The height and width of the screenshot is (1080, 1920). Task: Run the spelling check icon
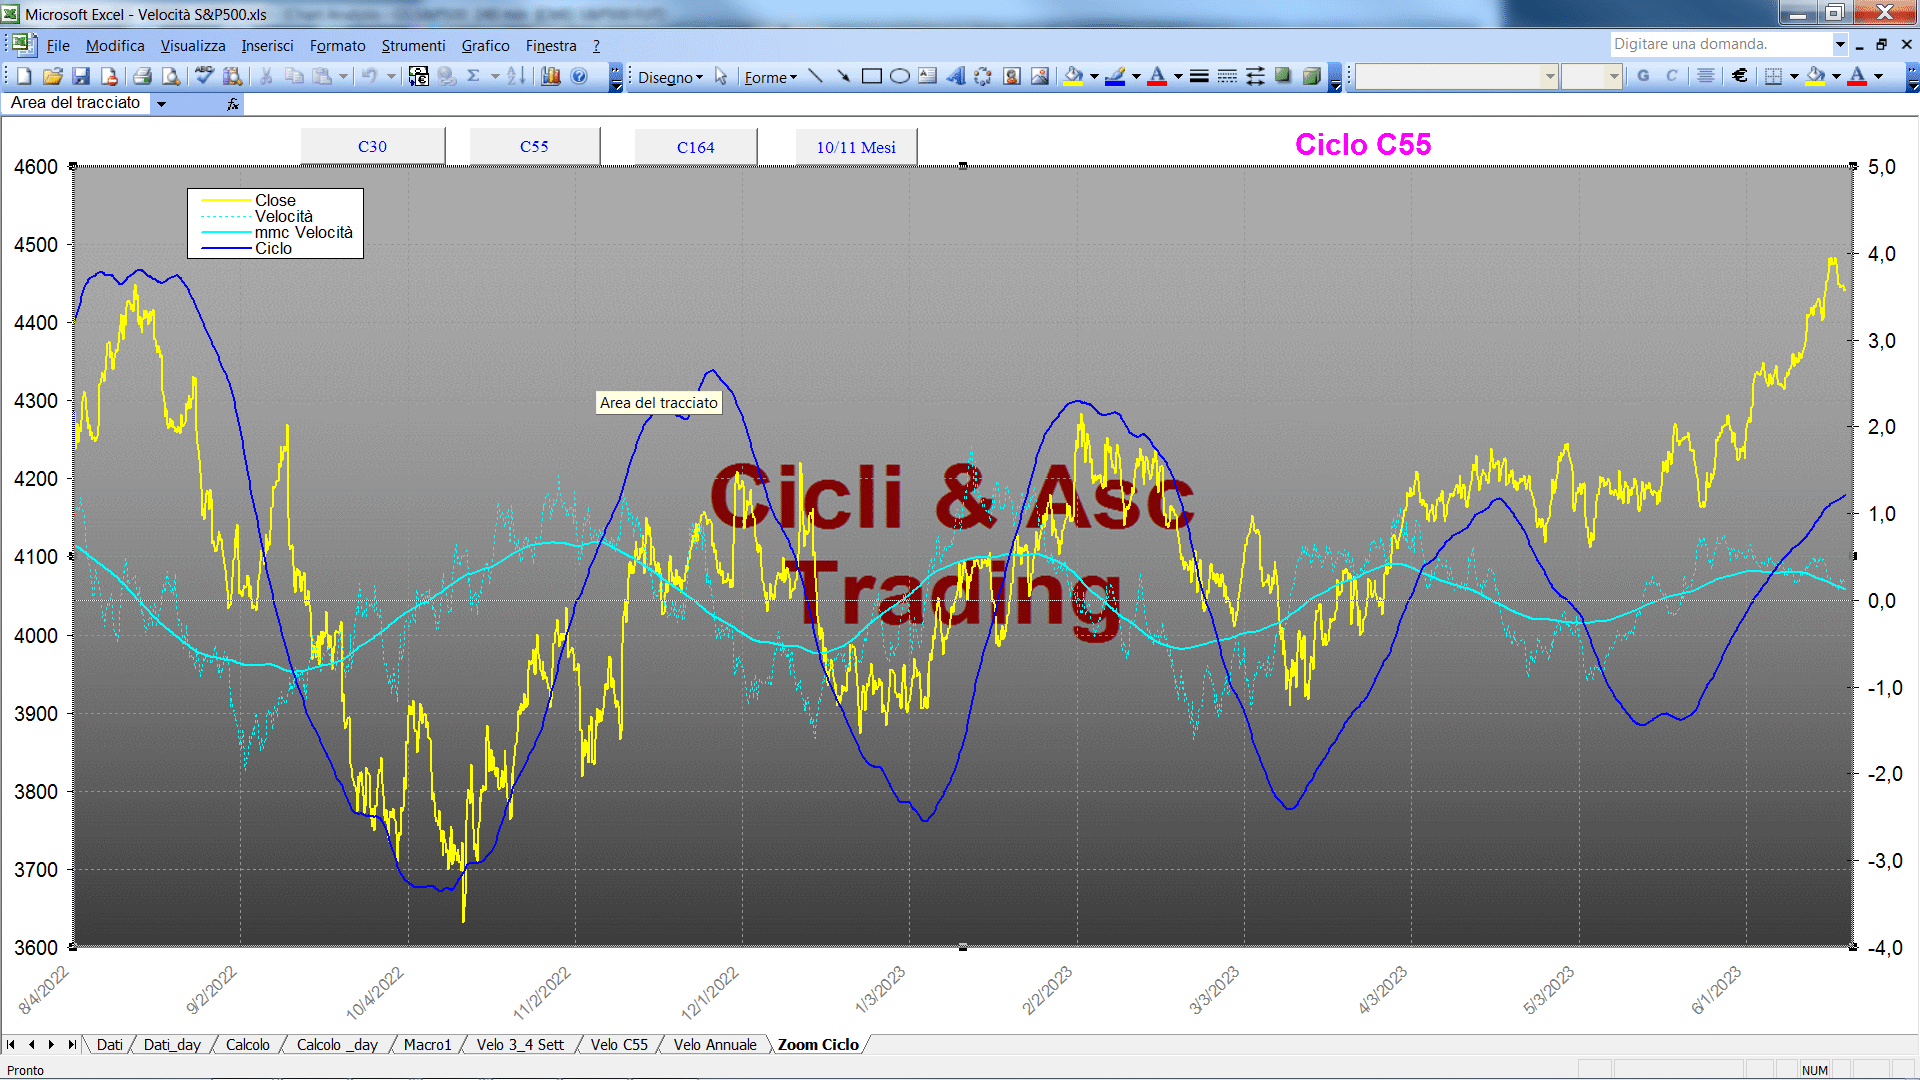[x=204, y=76]
